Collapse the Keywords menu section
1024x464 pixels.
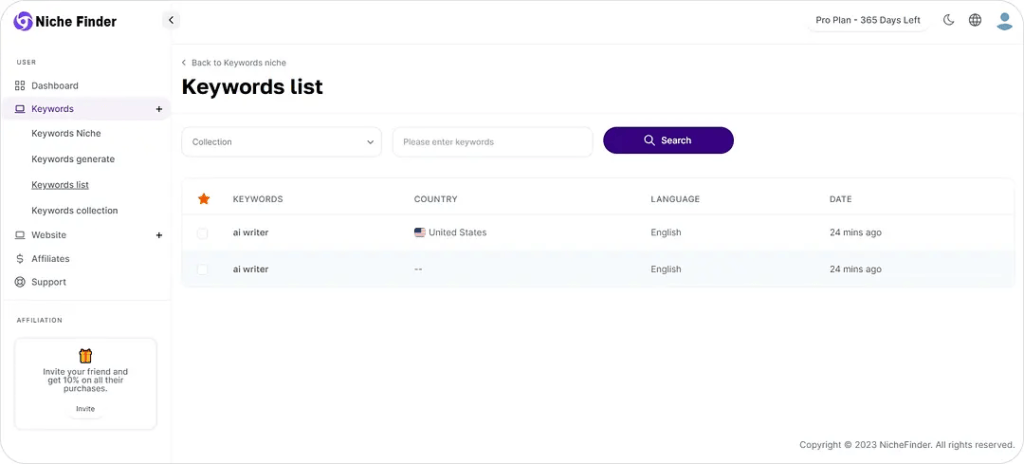[159, 109]
